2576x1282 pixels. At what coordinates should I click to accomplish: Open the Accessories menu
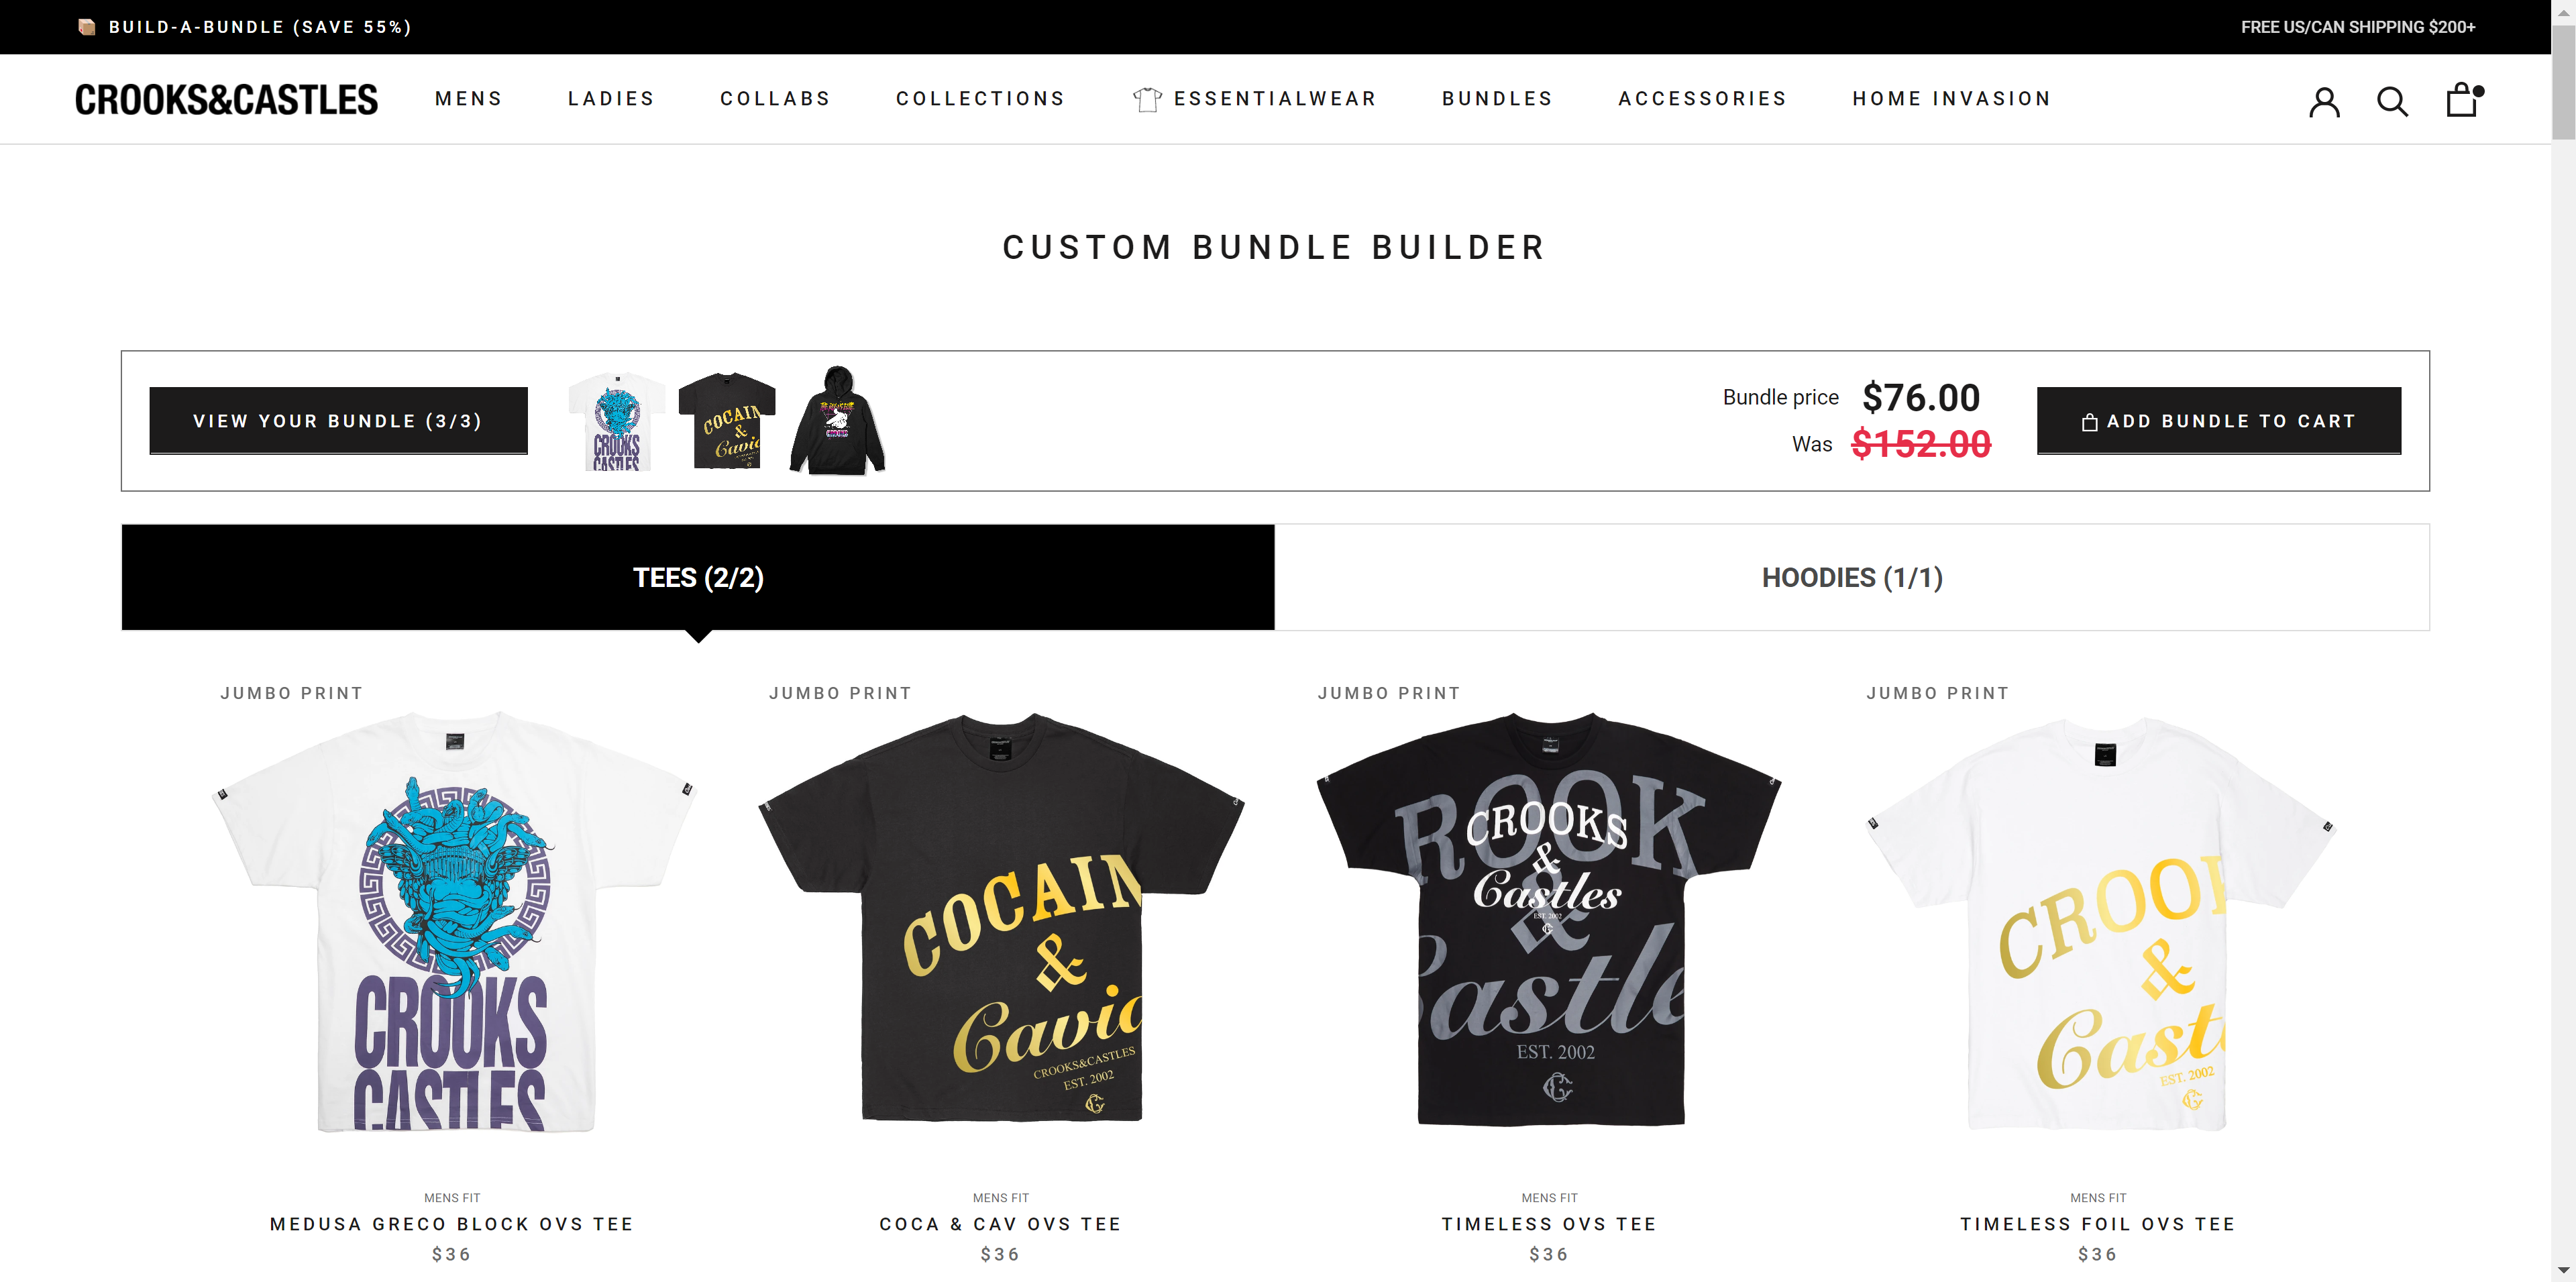tap(1702, 99)
